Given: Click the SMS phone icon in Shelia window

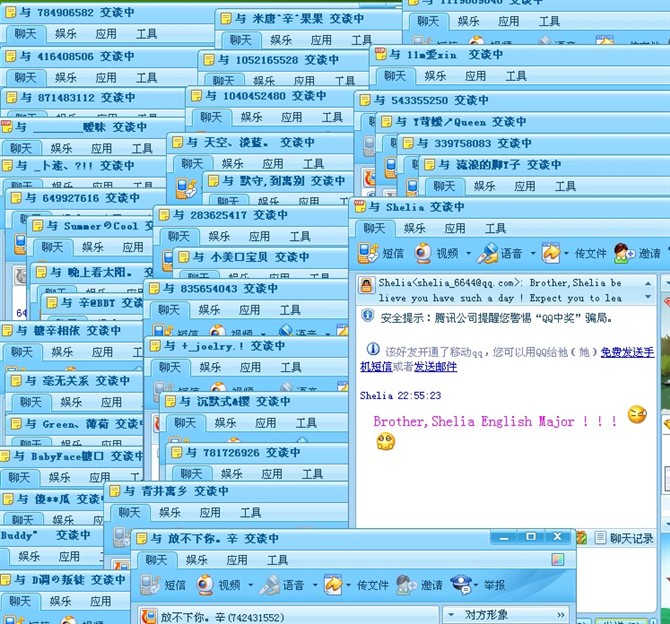Looking at the screenshot, I should 368,253.
